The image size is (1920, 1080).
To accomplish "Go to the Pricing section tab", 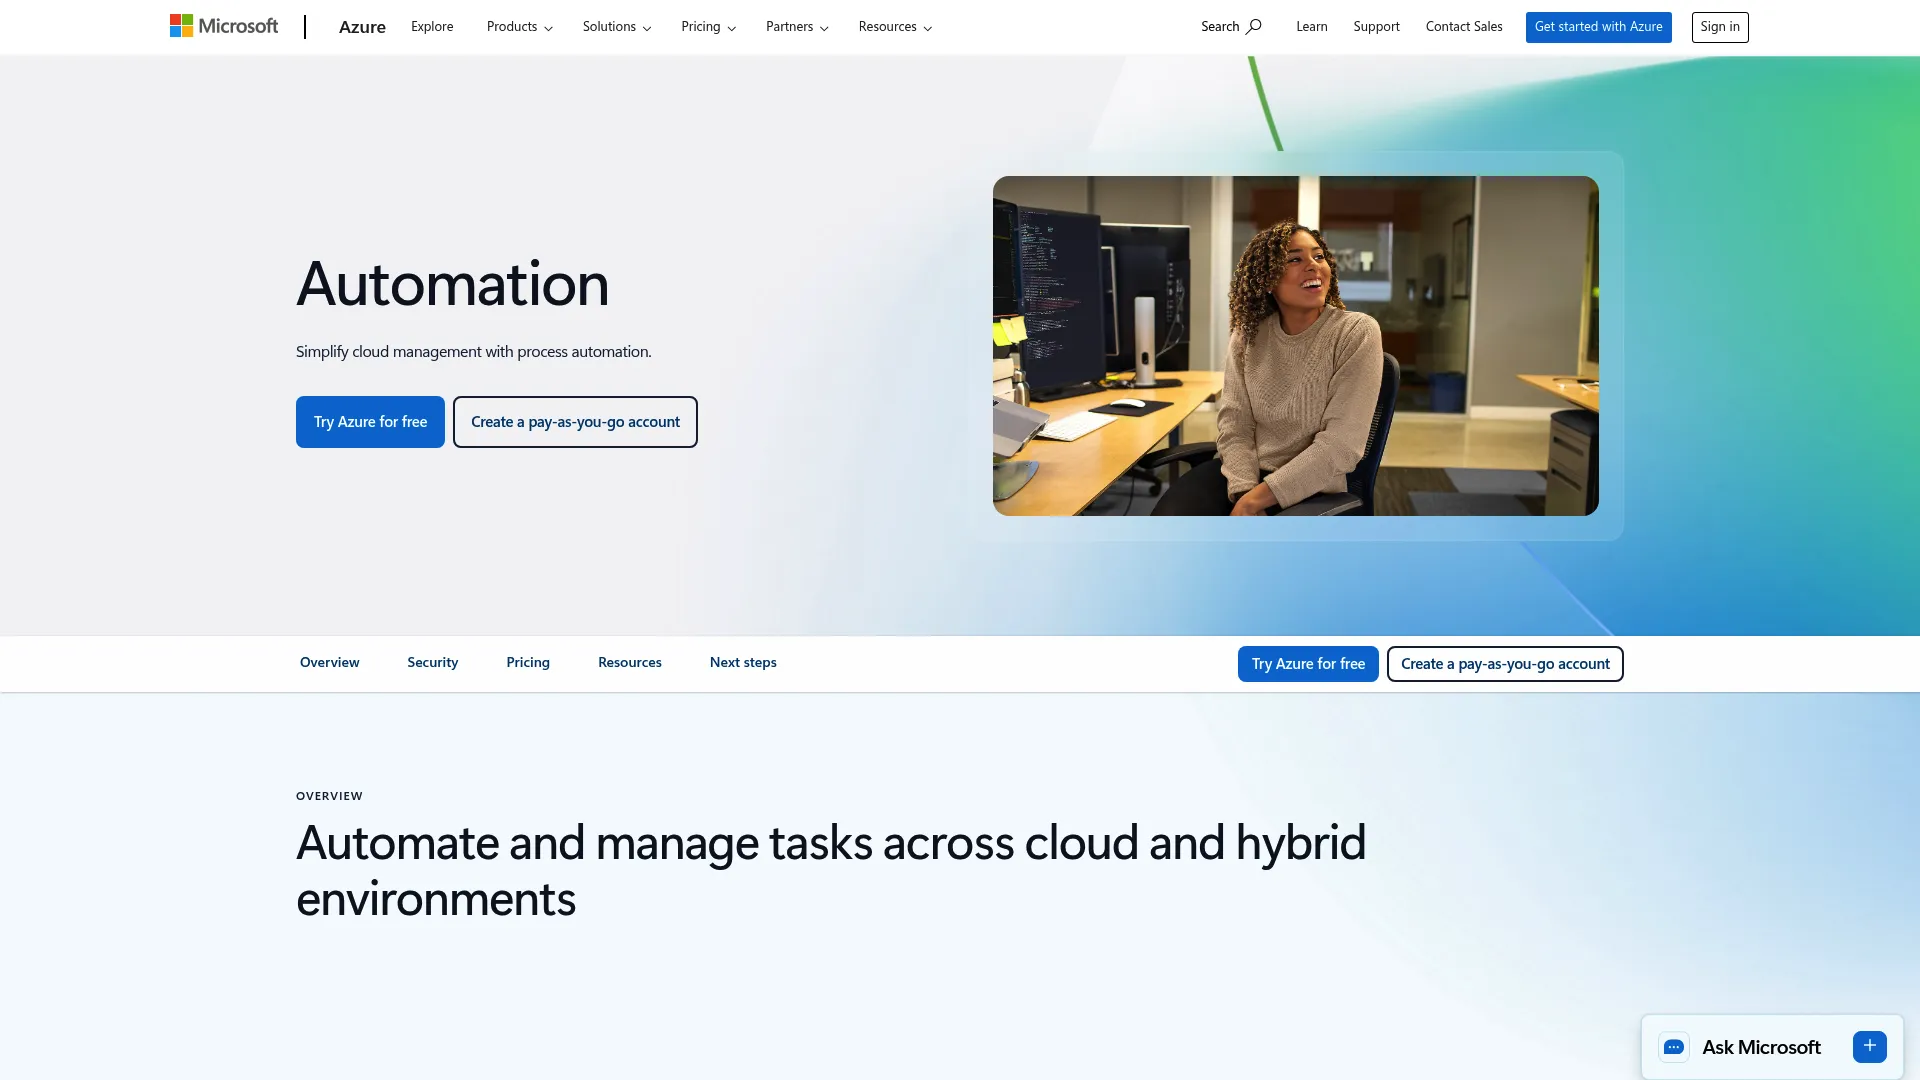I will [x=528, y=663].
